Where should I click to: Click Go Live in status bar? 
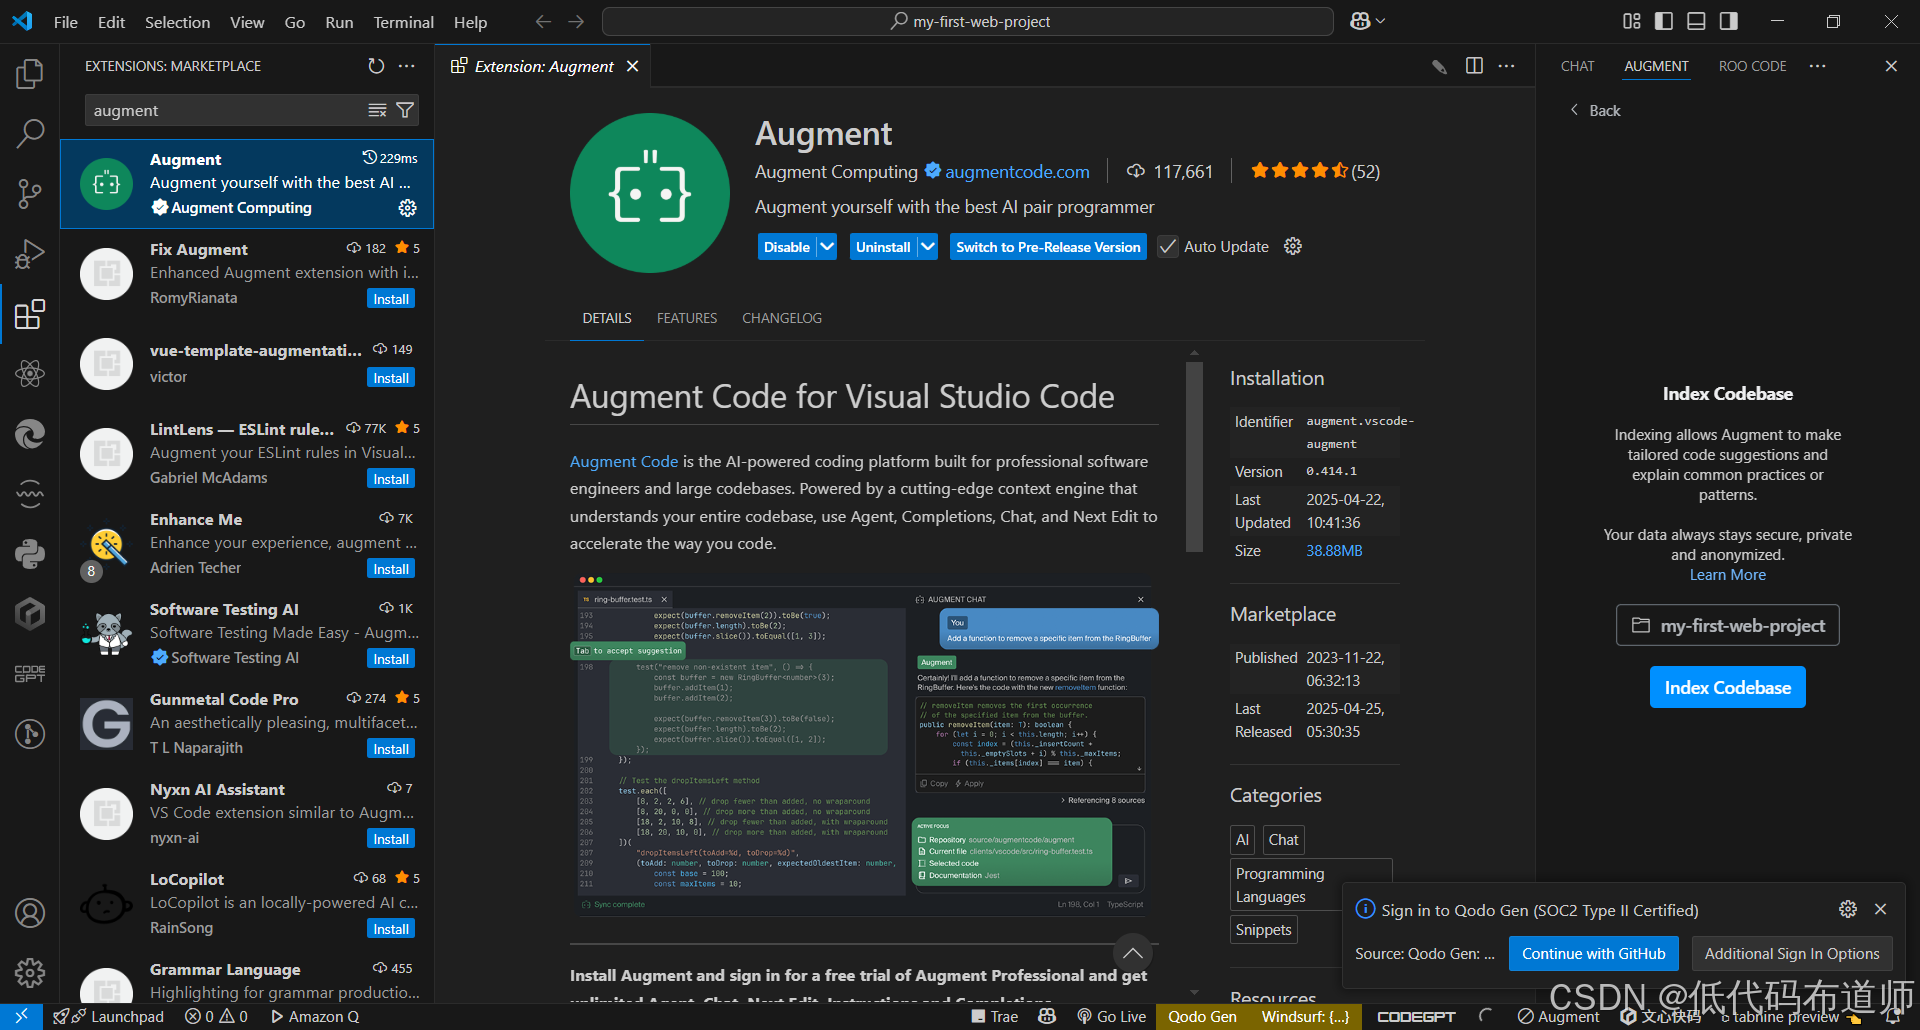coord(1111,1016)
